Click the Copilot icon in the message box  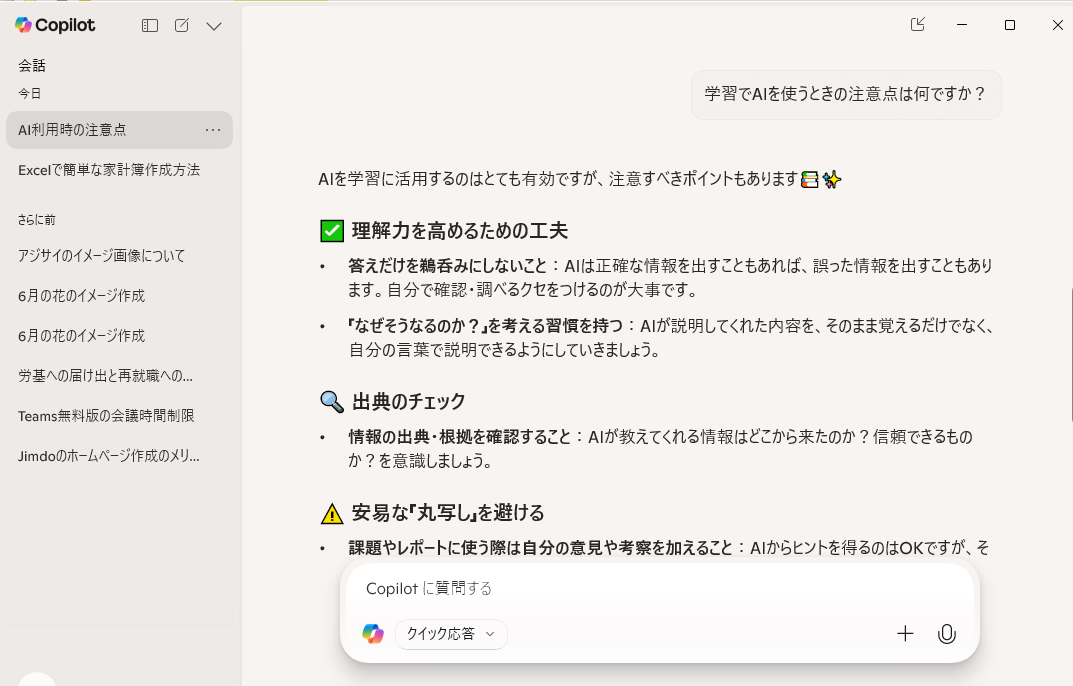(373, 633)
